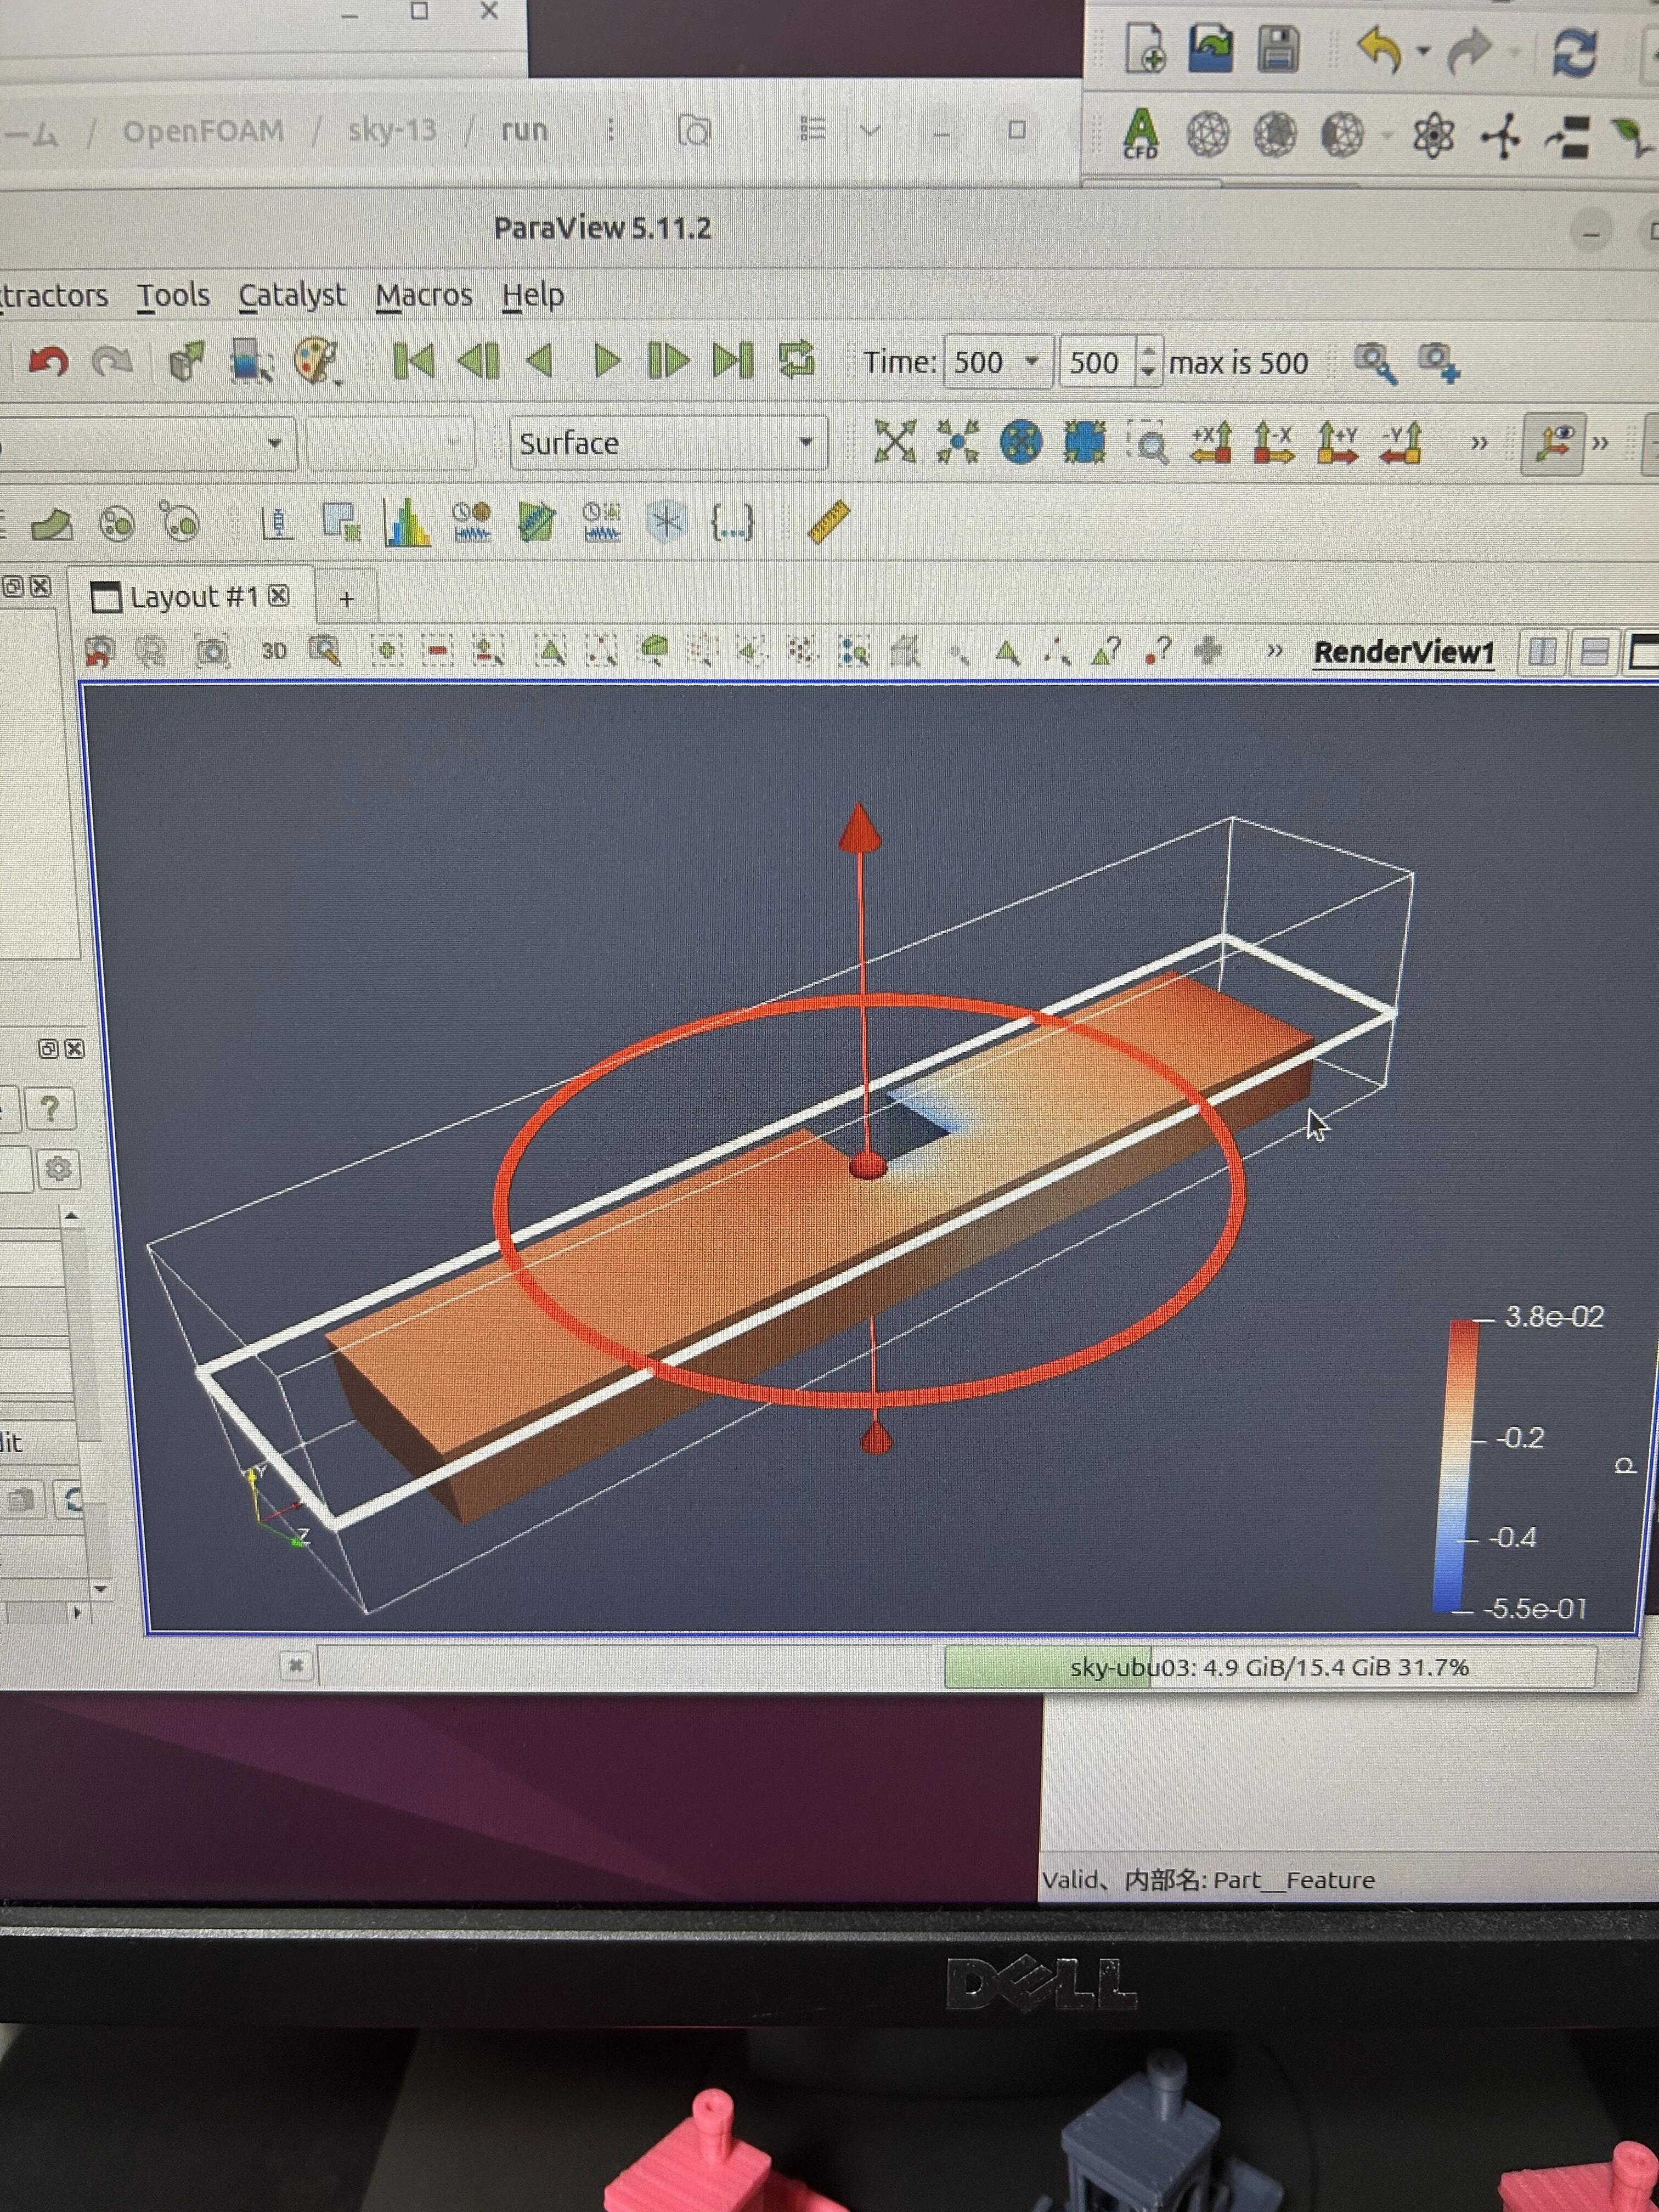Screen dimensions: 1659x2212
Task: Play the animation forward
Action: (x=605, y=361)
